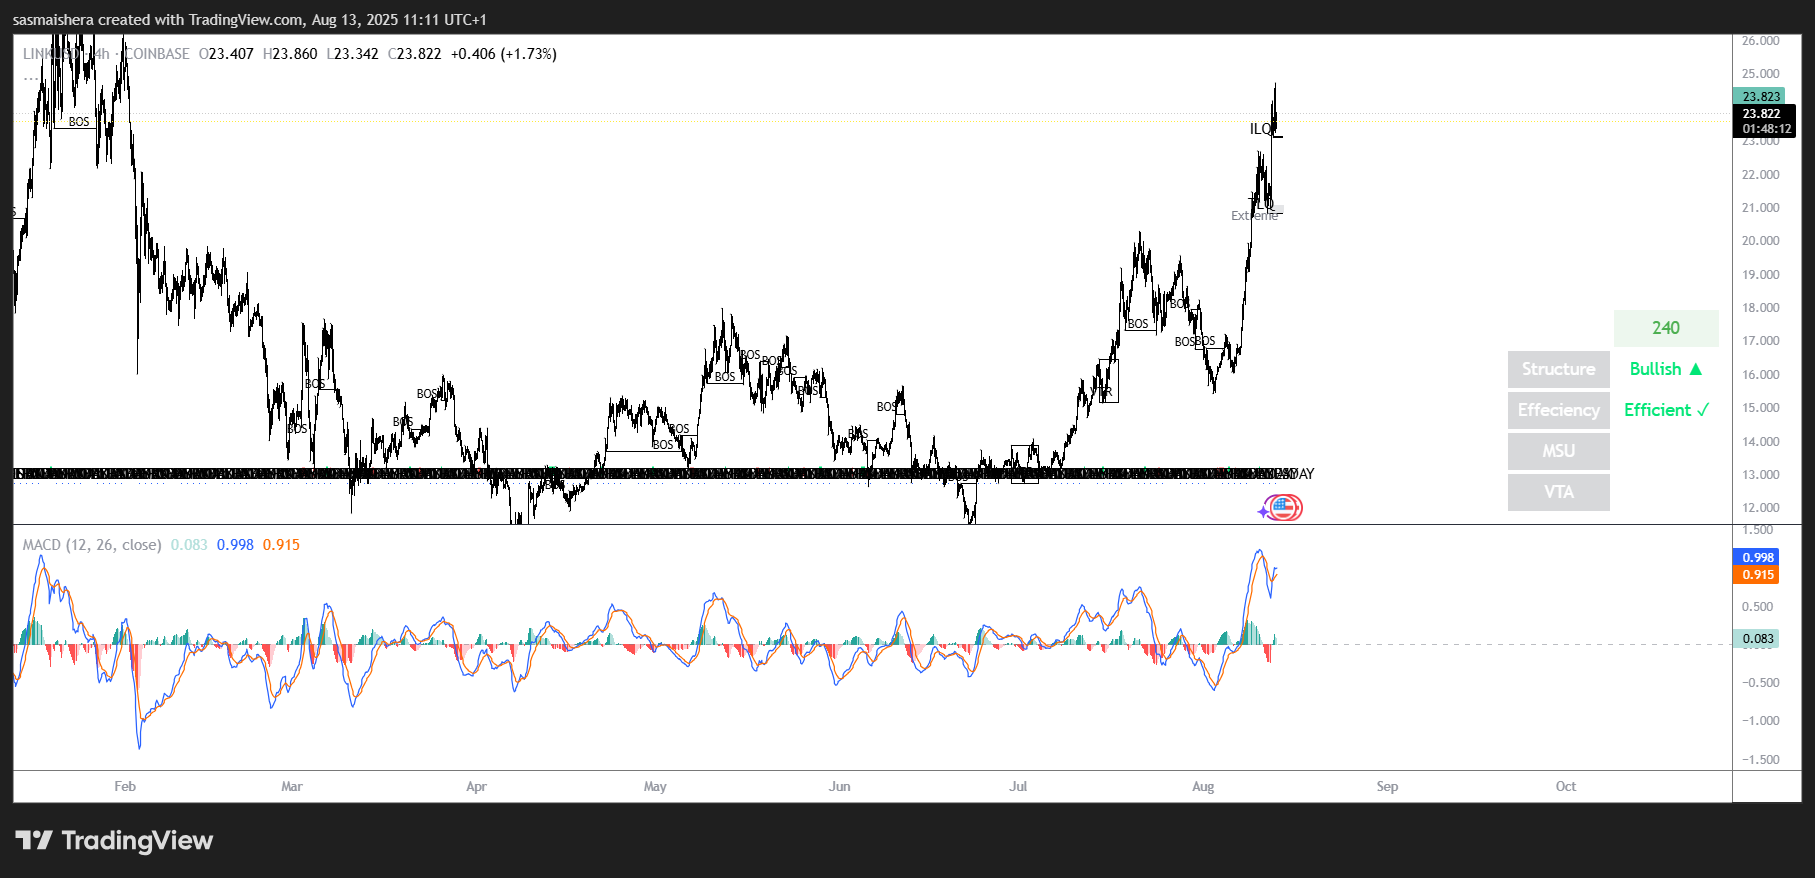
Task: Click the black 23.822 current price label
Action: 1762,114
